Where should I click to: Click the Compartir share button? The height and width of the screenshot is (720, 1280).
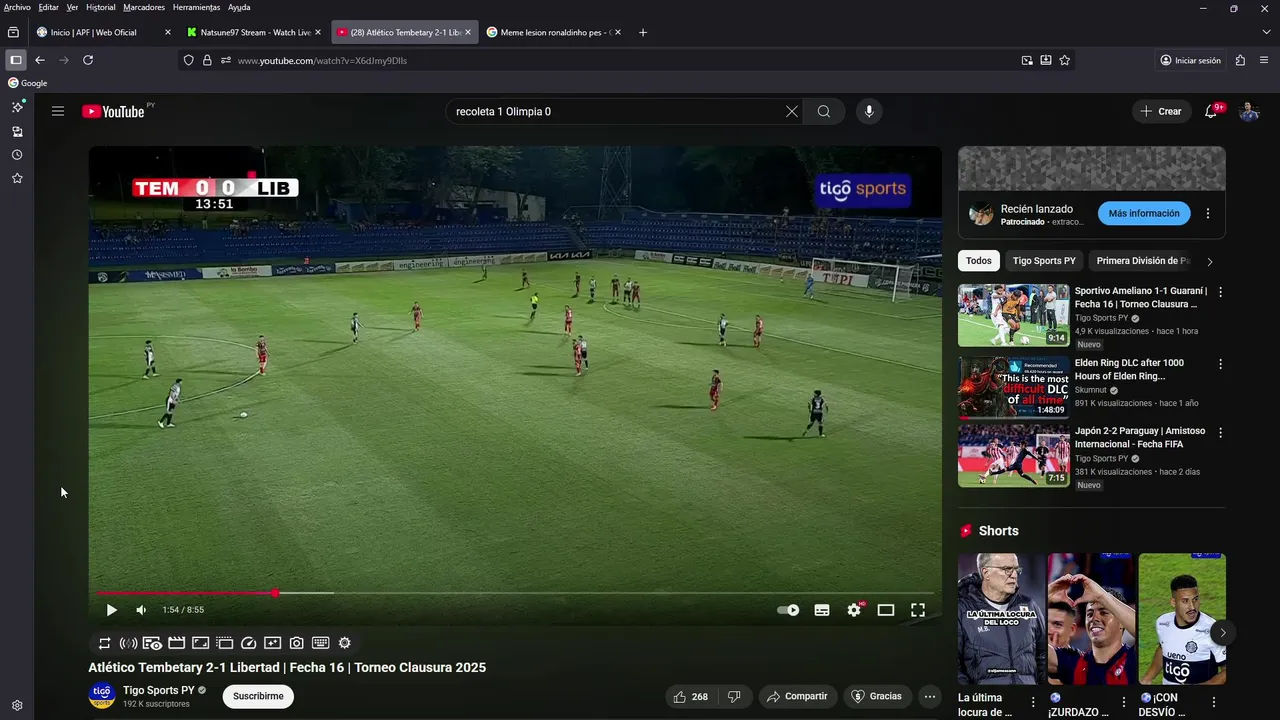(797, 696)
